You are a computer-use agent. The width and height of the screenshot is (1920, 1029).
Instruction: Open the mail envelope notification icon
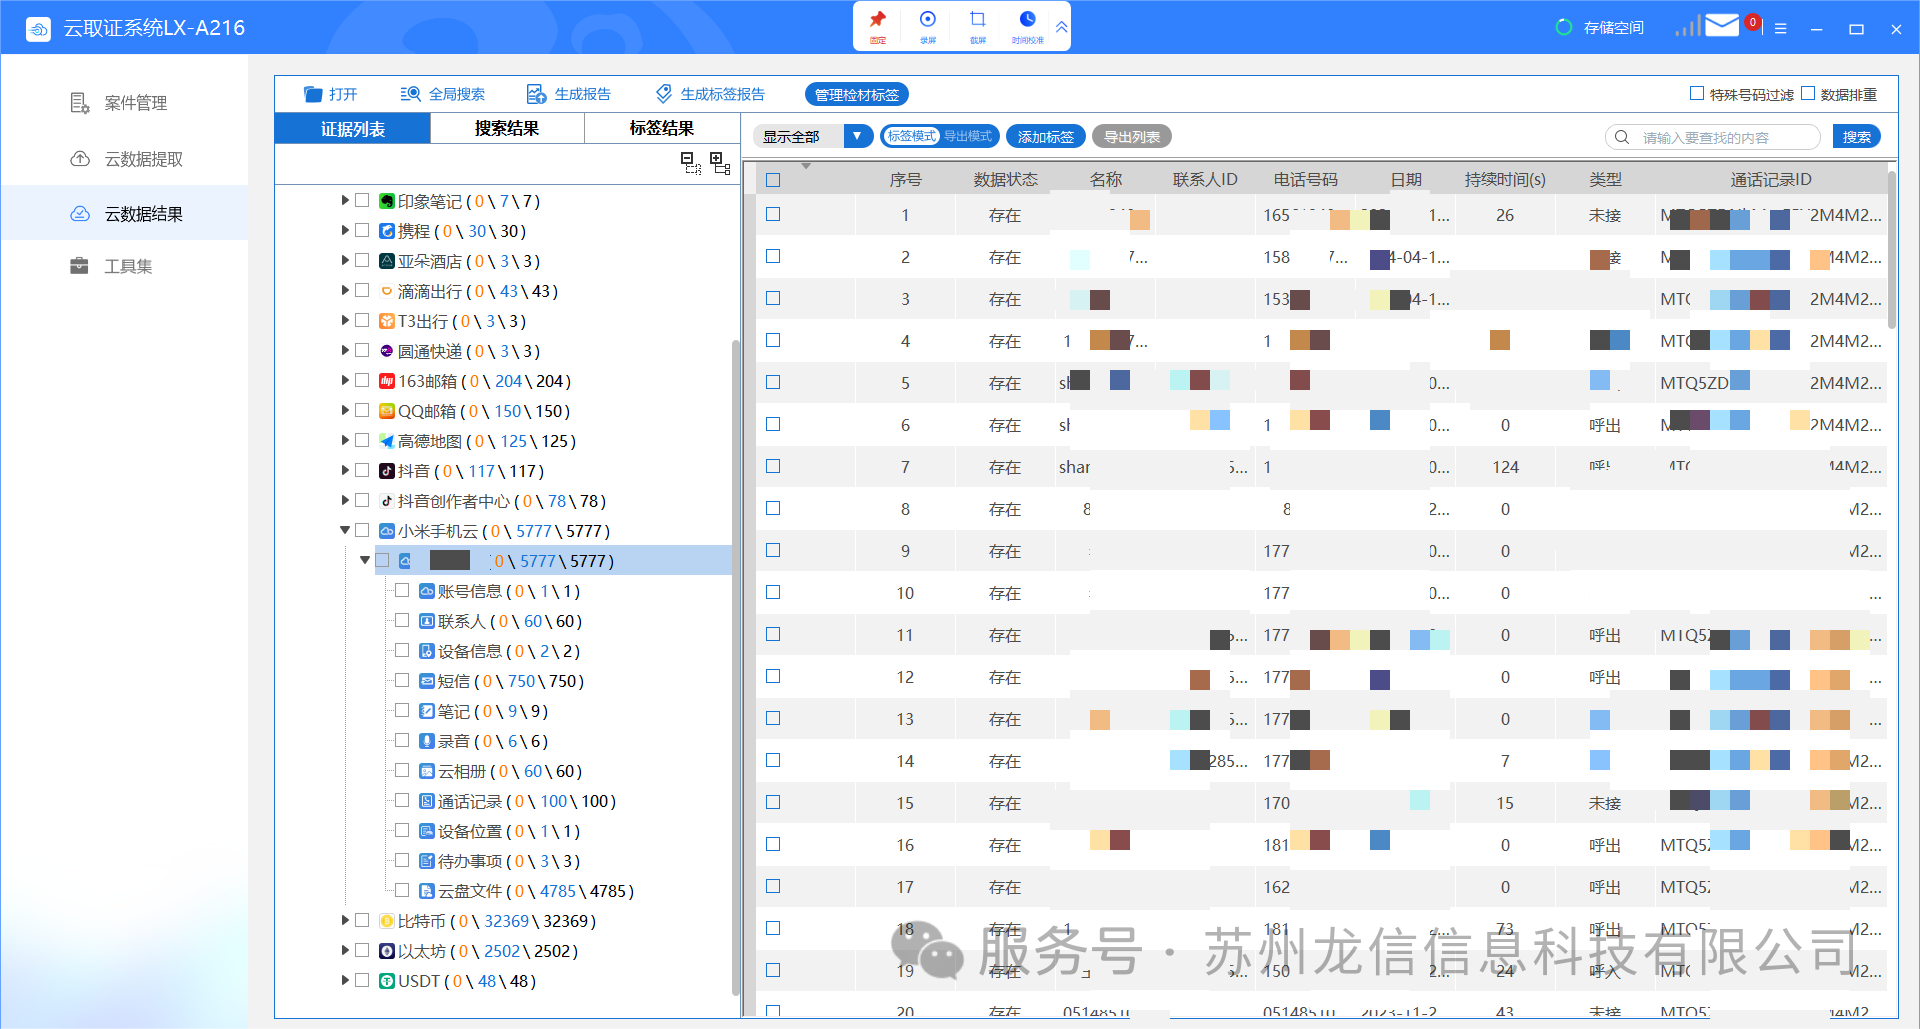point(1722,24)
